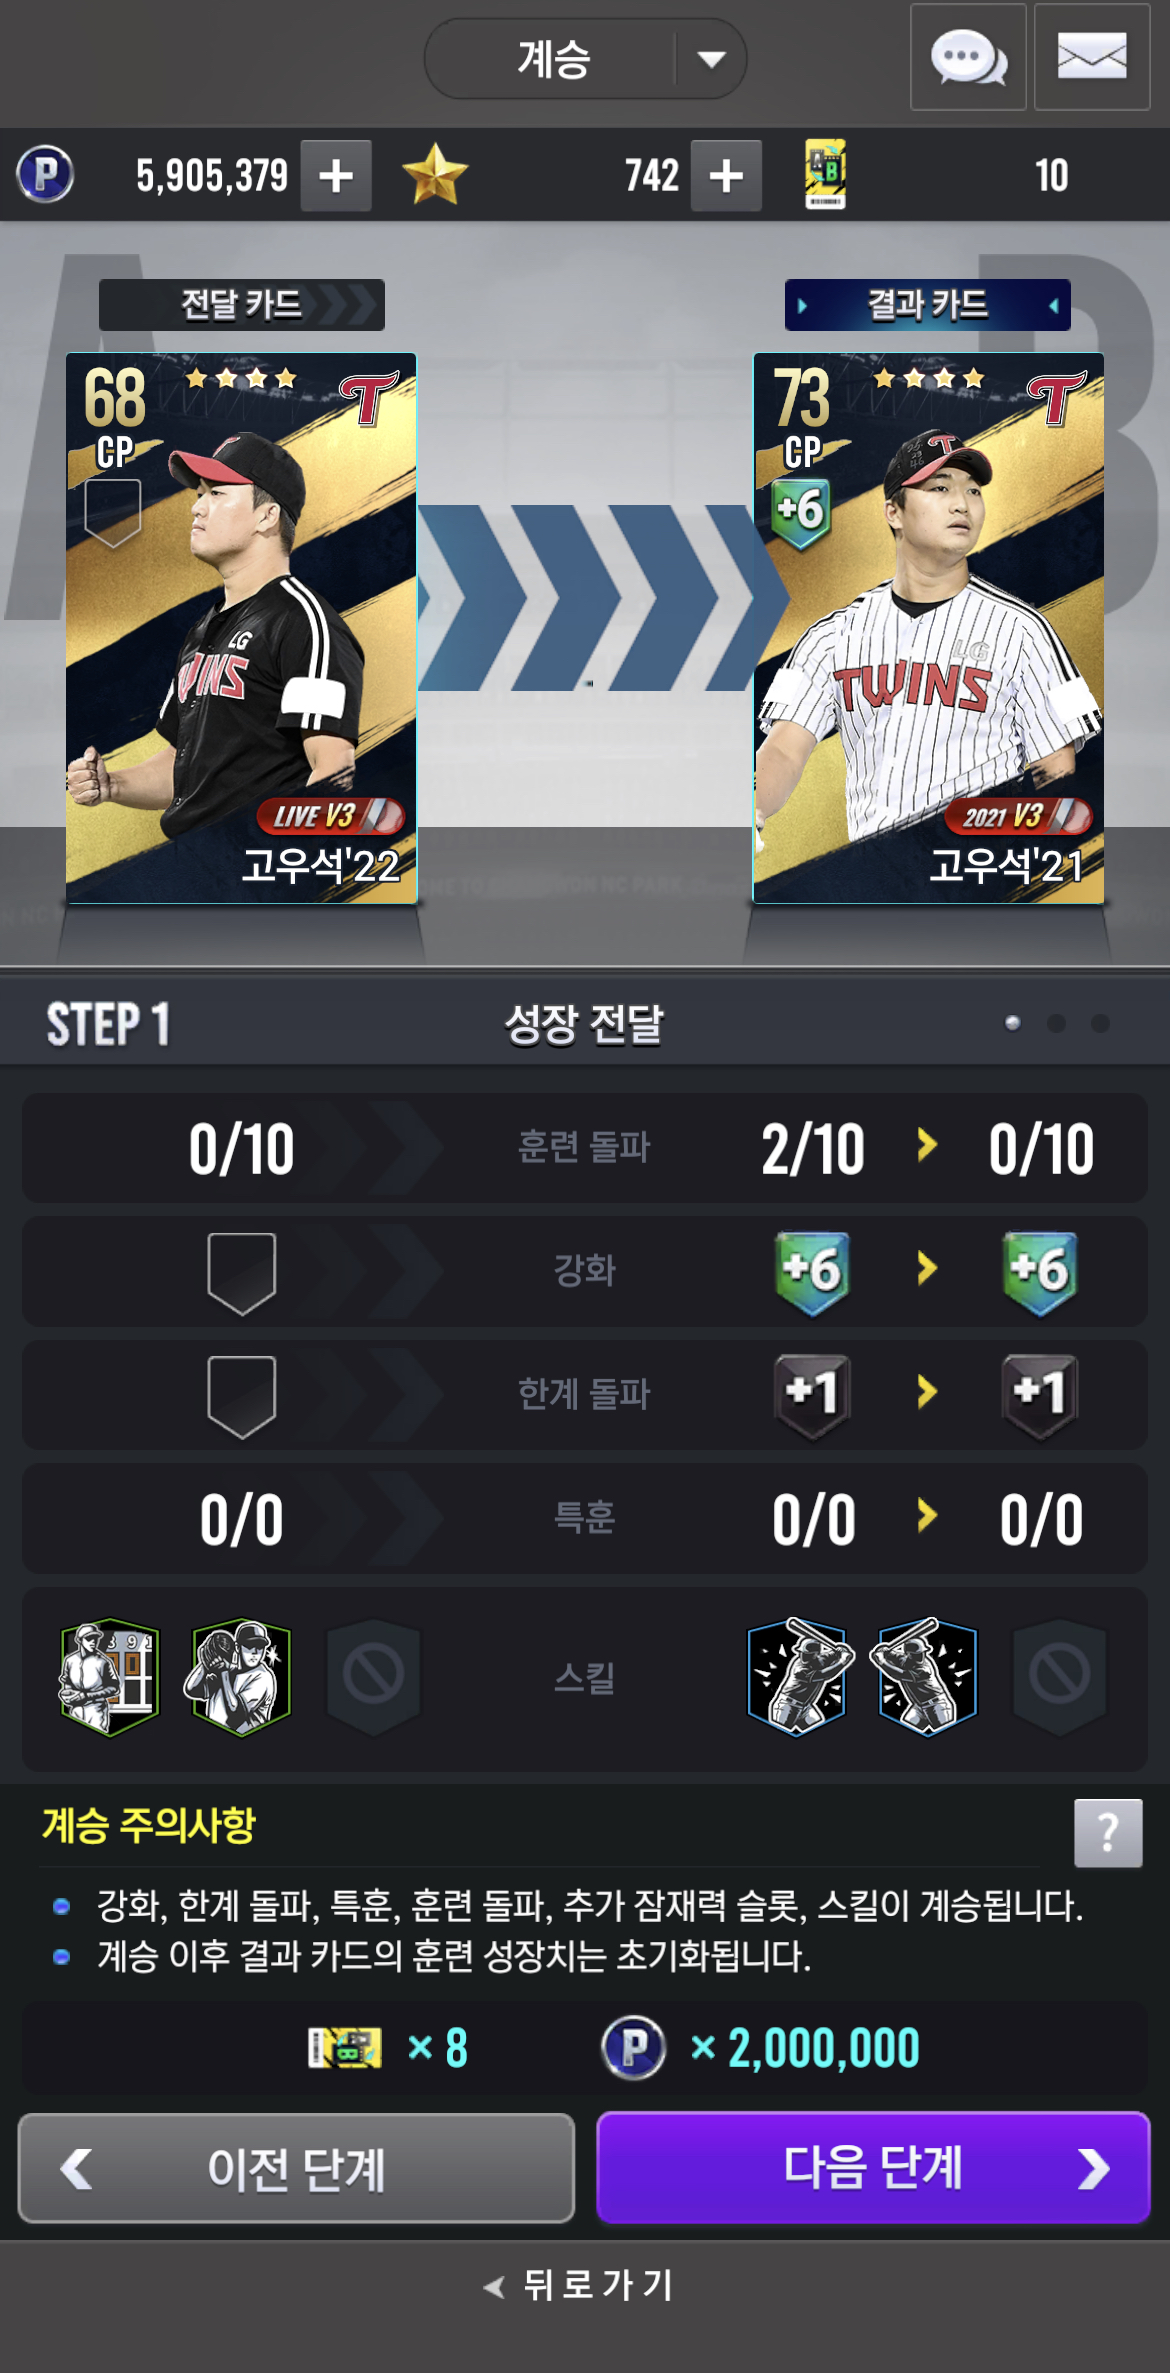Image resolution: width=1170 pixels, height=2373 pixels.
Task: Select the first blue batter skill icon
Action: [797, 1677]
